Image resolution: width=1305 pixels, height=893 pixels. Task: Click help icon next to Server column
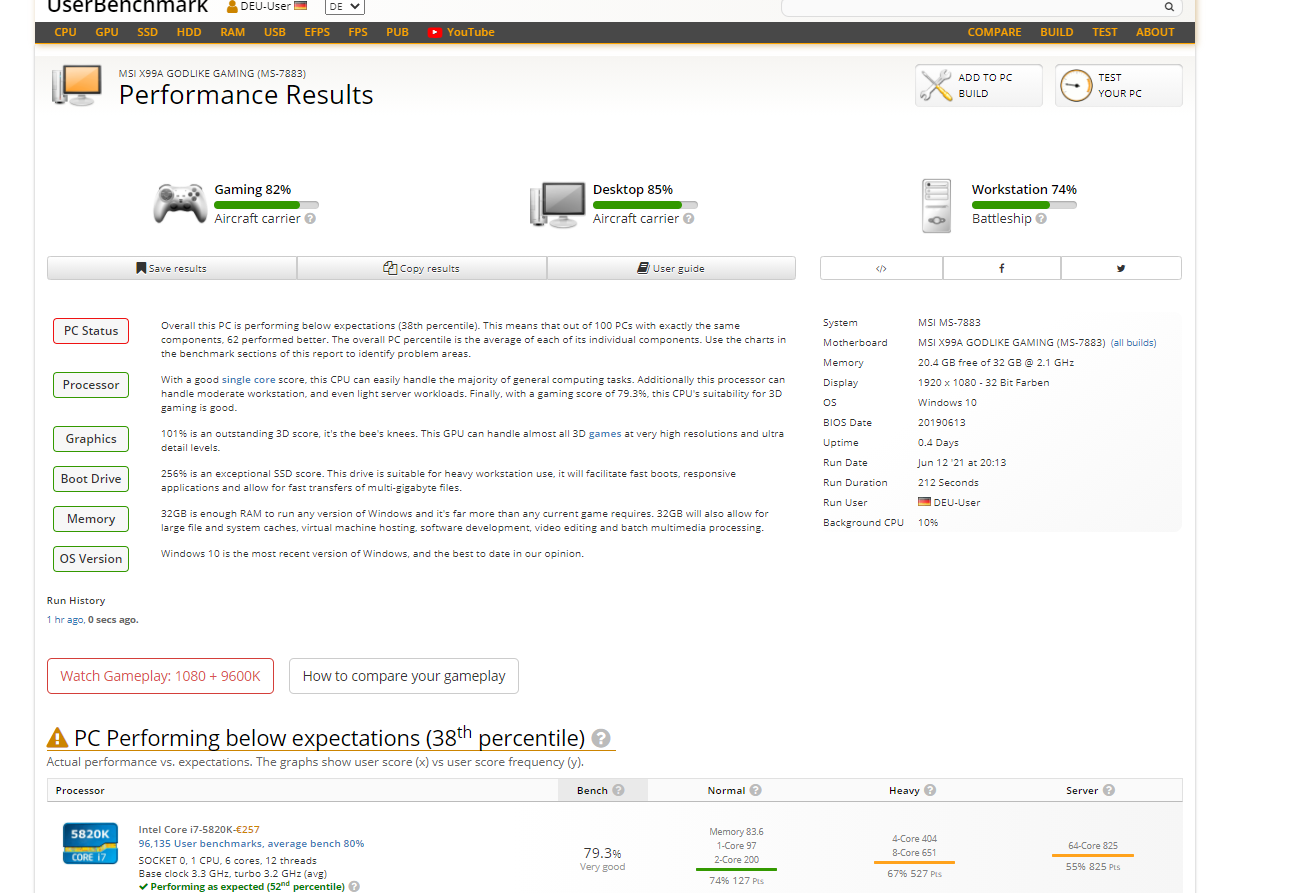(1109, 790)
